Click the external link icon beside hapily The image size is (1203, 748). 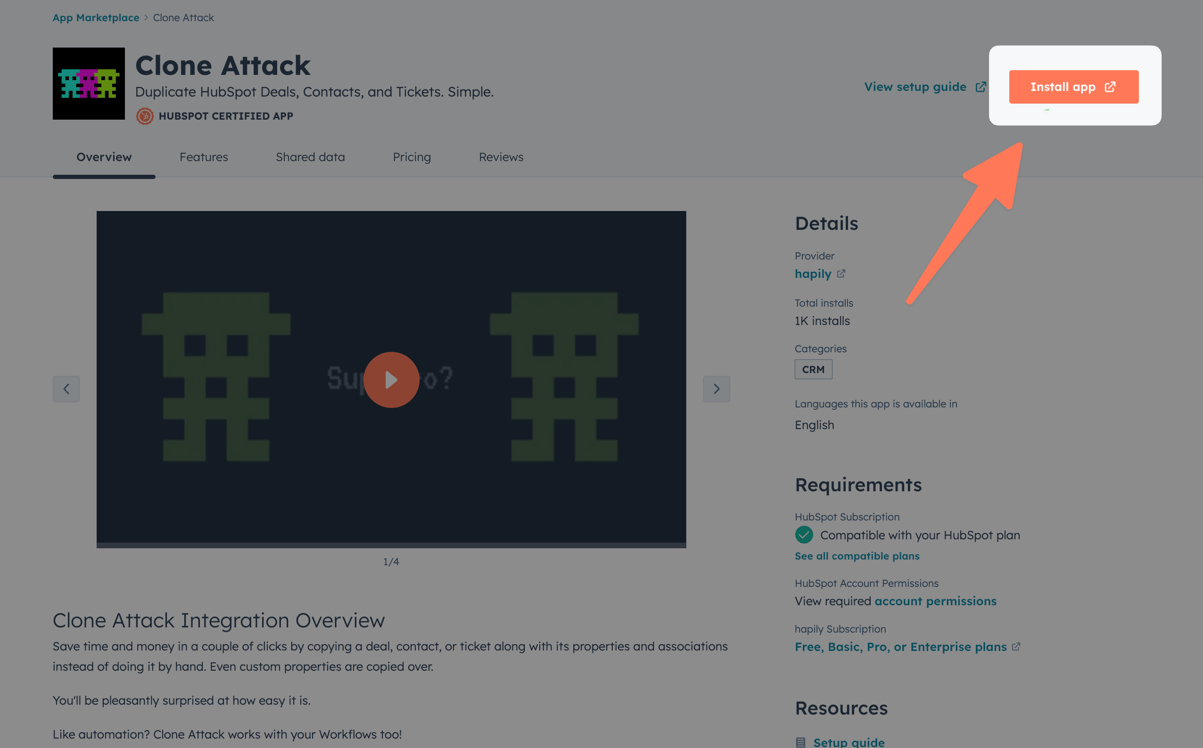[x=841, y=274]
